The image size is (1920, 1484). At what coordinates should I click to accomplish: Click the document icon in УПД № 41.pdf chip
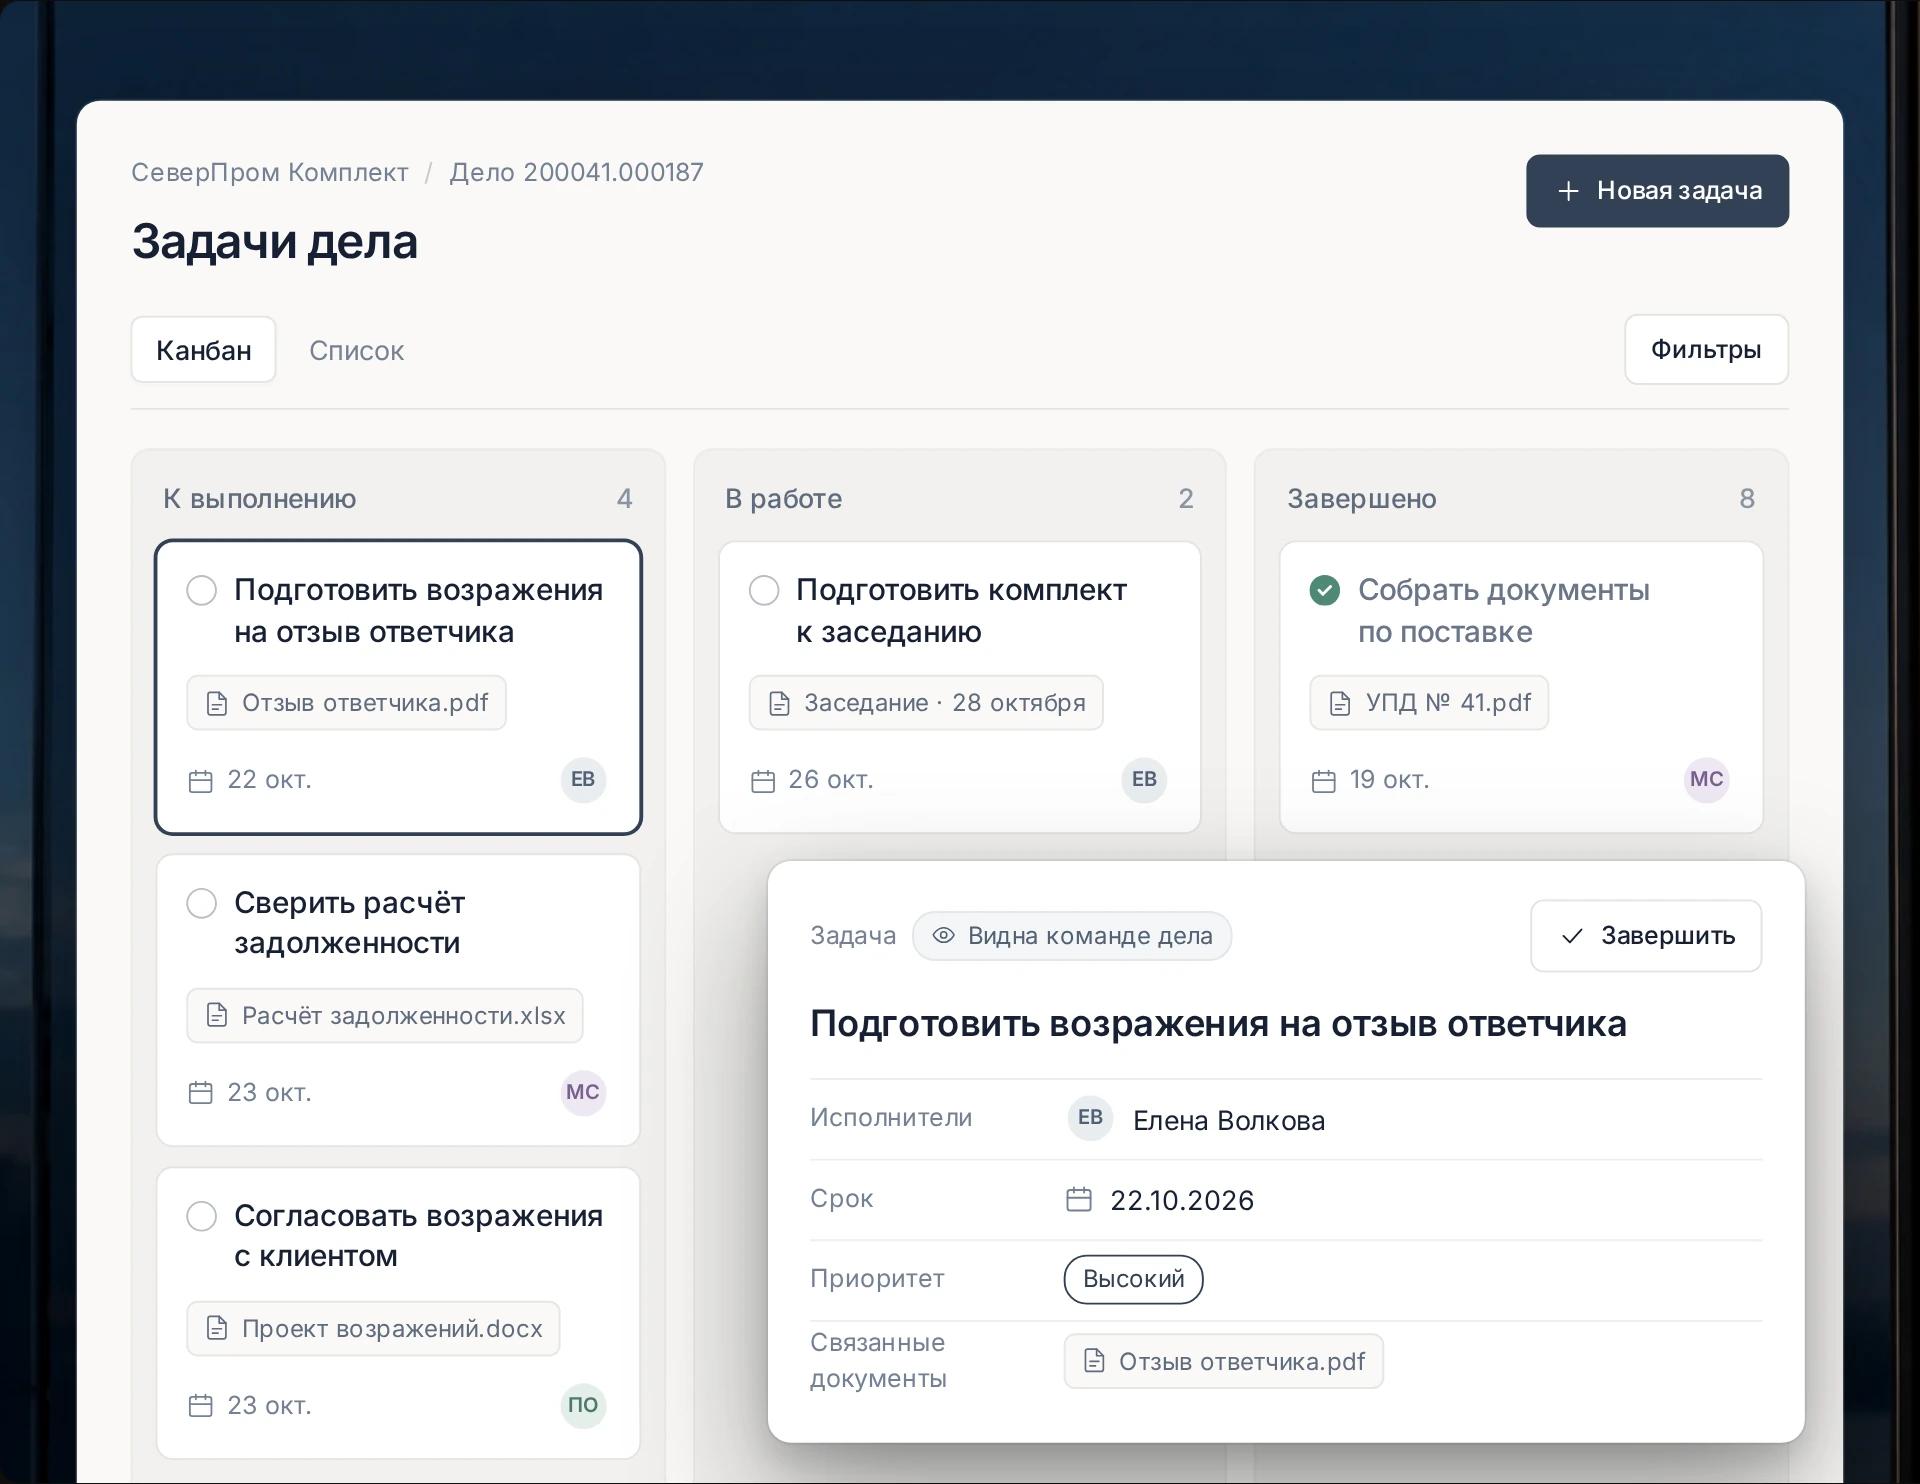click(1340, 703)
